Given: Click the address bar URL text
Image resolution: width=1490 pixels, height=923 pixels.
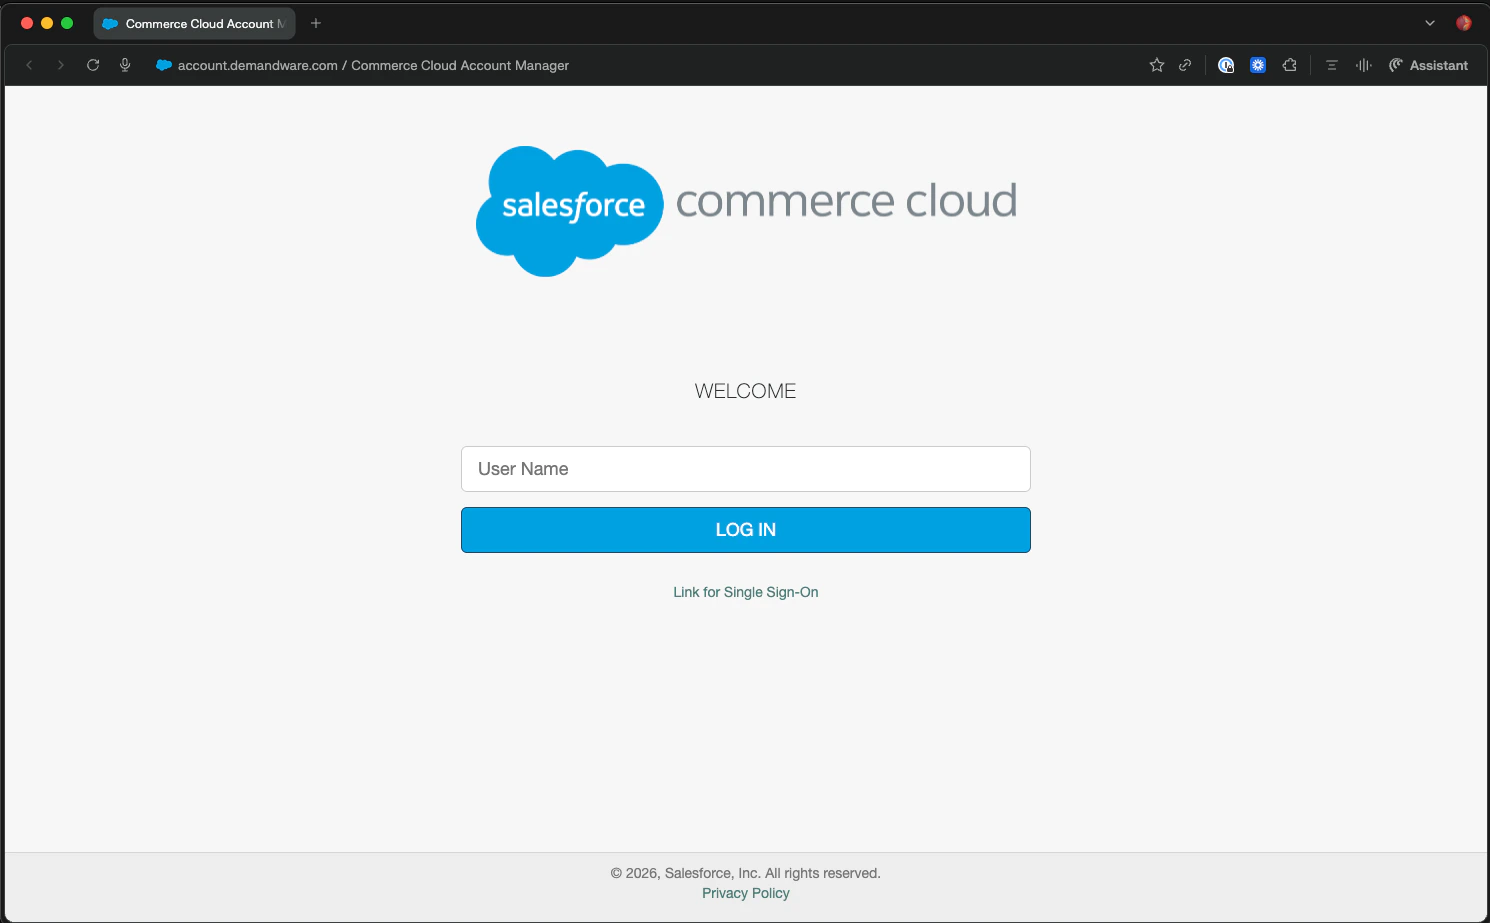Looking at the screenshot, I should (x=373, y=65).
